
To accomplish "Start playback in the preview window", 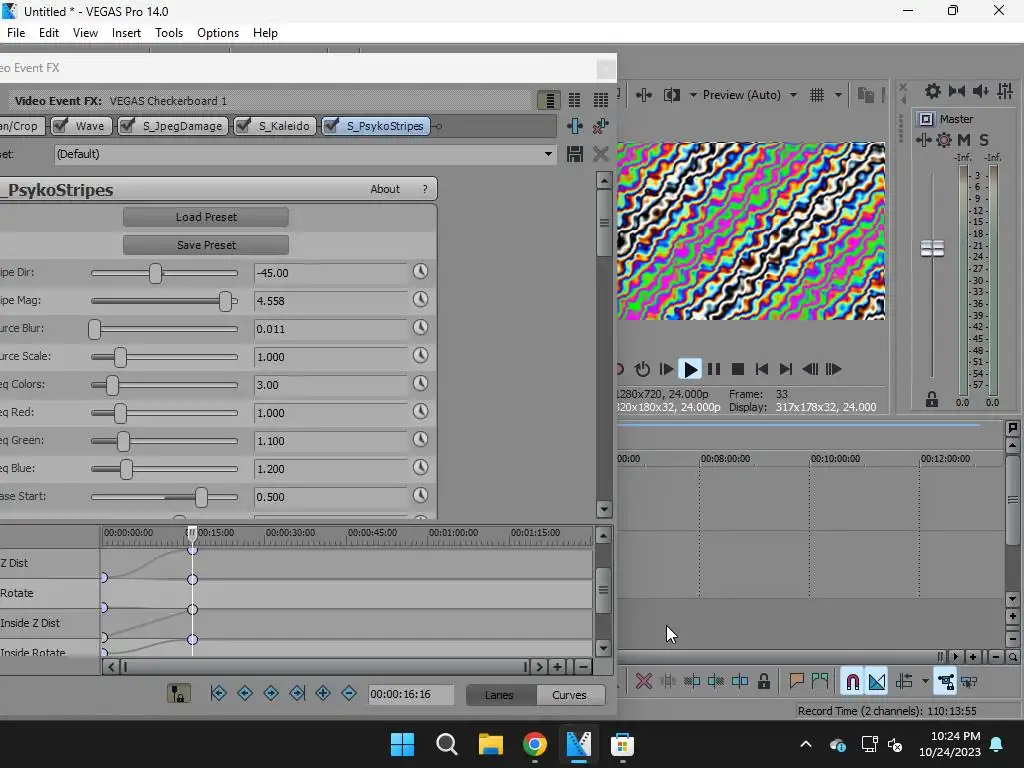I will click(x=690, y=369).
